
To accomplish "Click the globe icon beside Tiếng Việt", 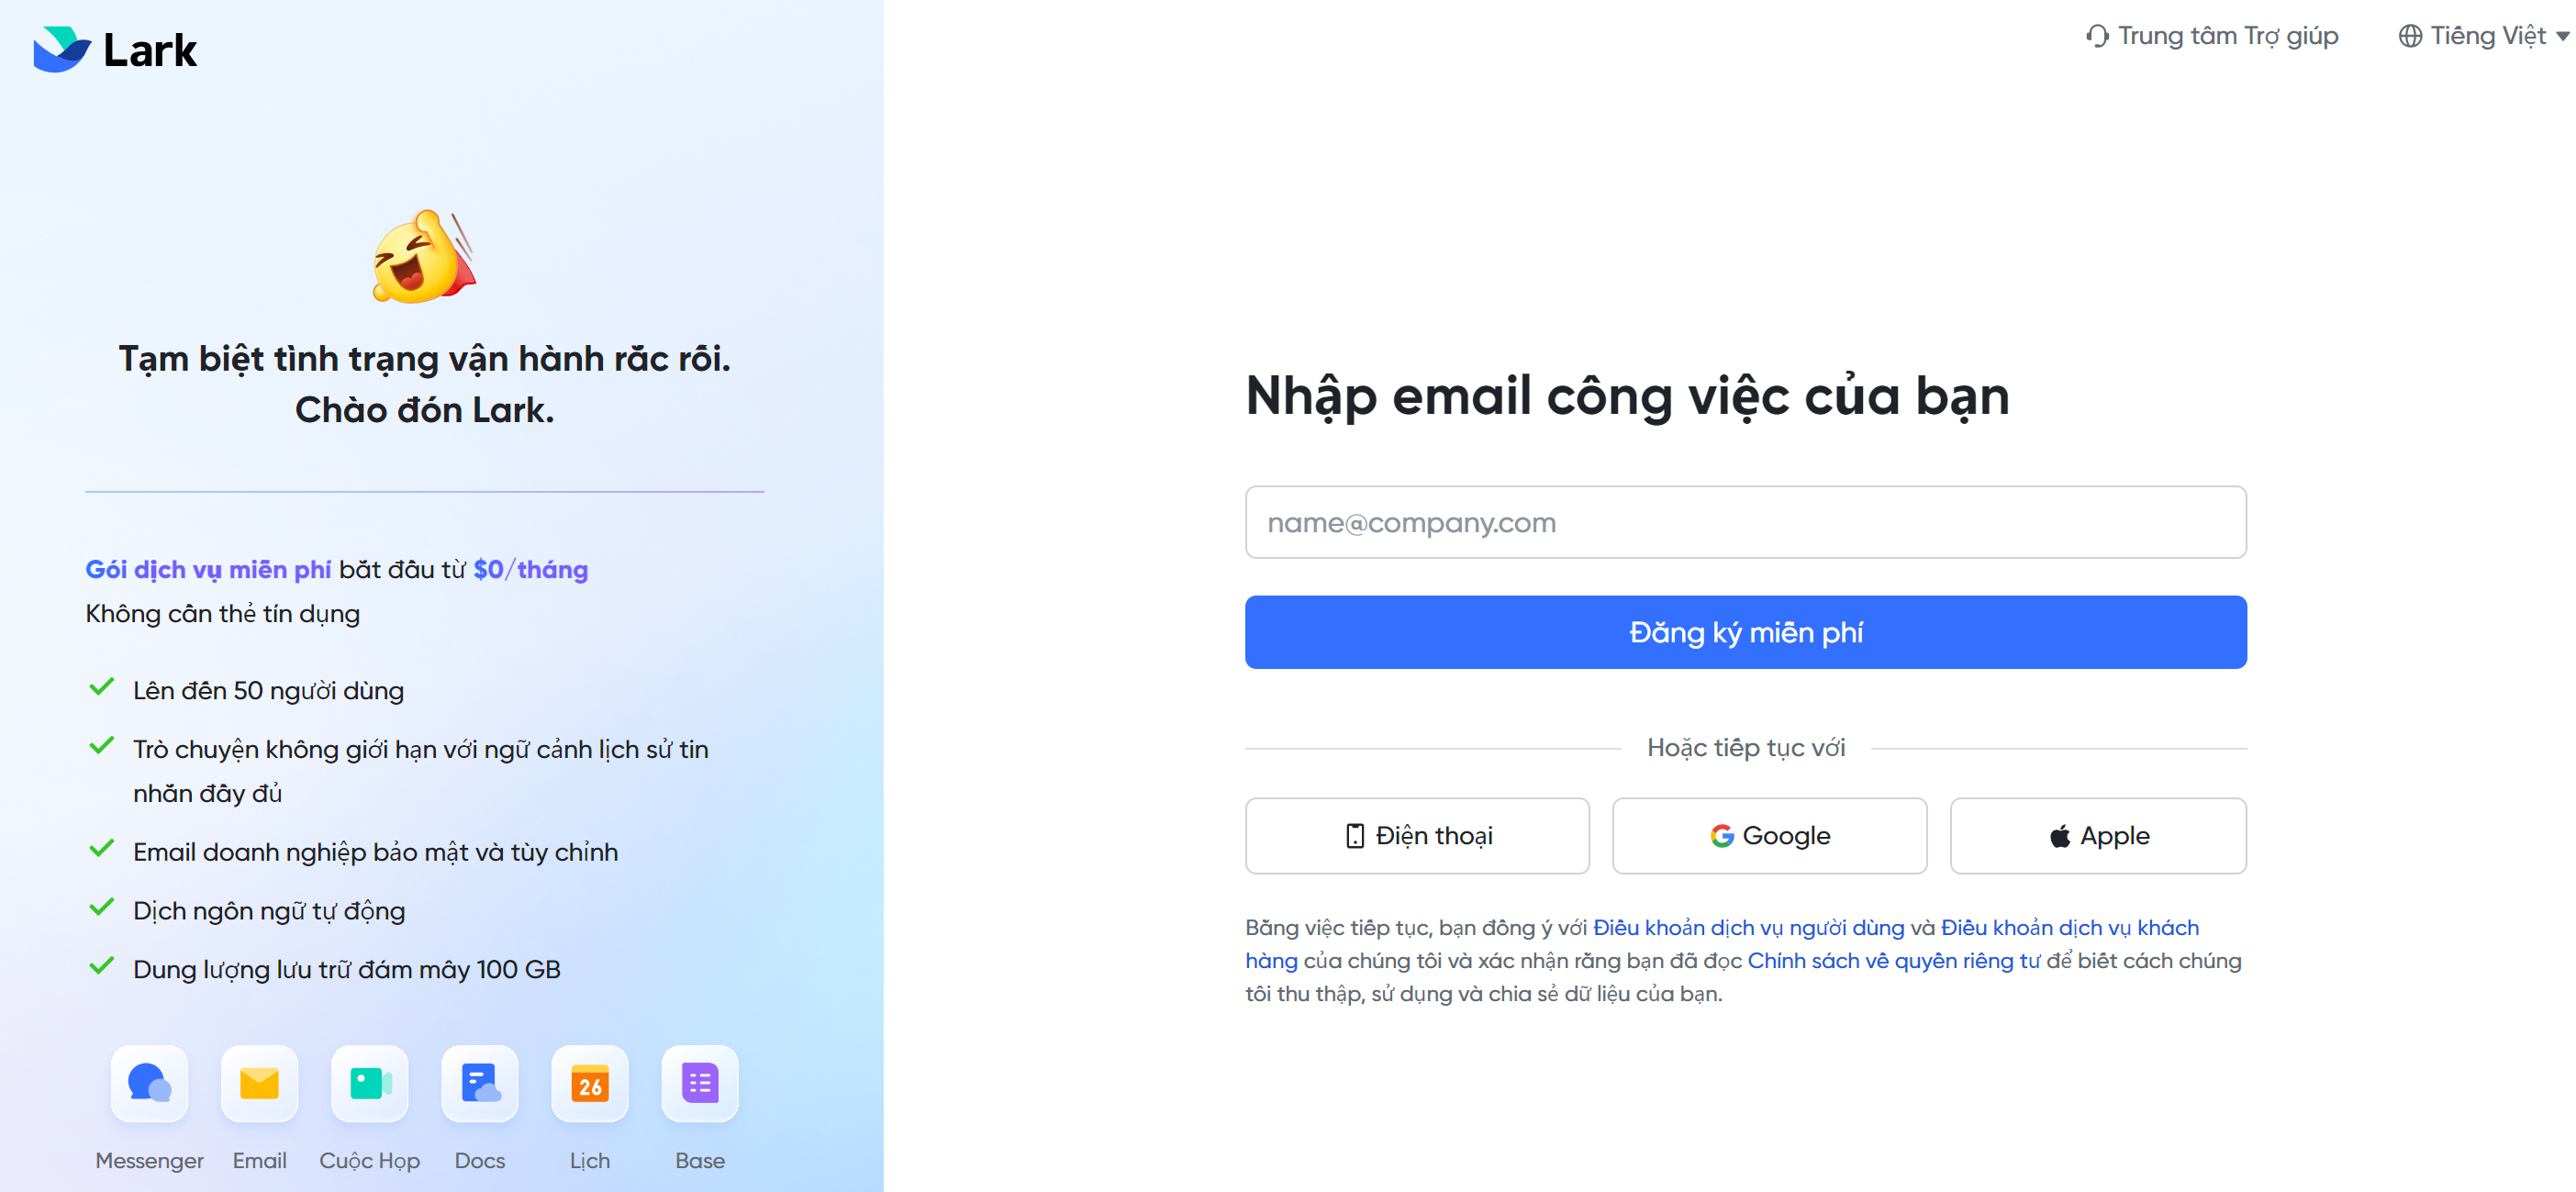I will pyautogui.click(x=2410, y=36).
